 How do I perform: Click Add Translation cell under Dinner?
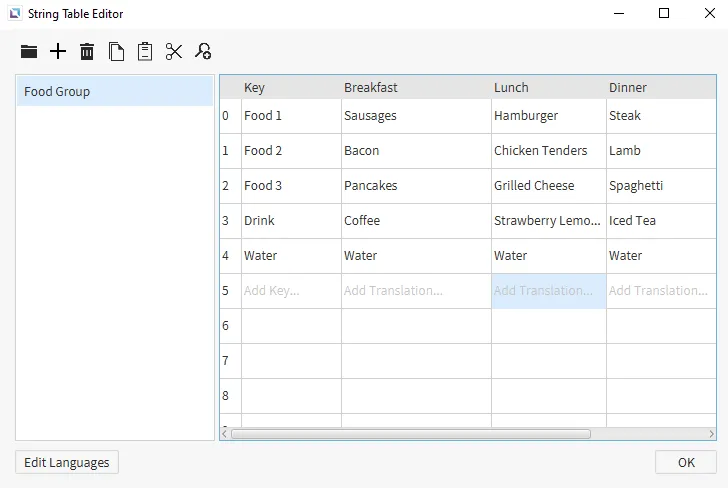coord(659,291)
